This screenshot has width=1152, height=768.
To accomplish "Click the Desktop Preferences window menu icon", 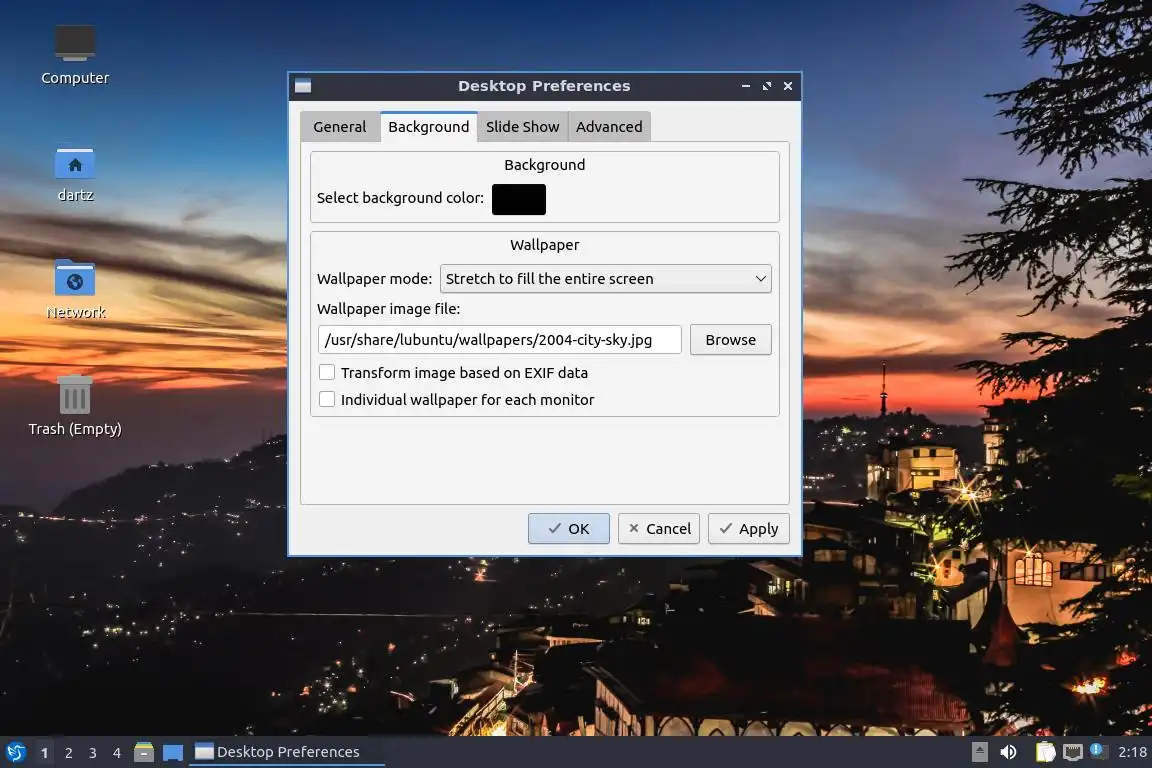I will pos(303,86).
